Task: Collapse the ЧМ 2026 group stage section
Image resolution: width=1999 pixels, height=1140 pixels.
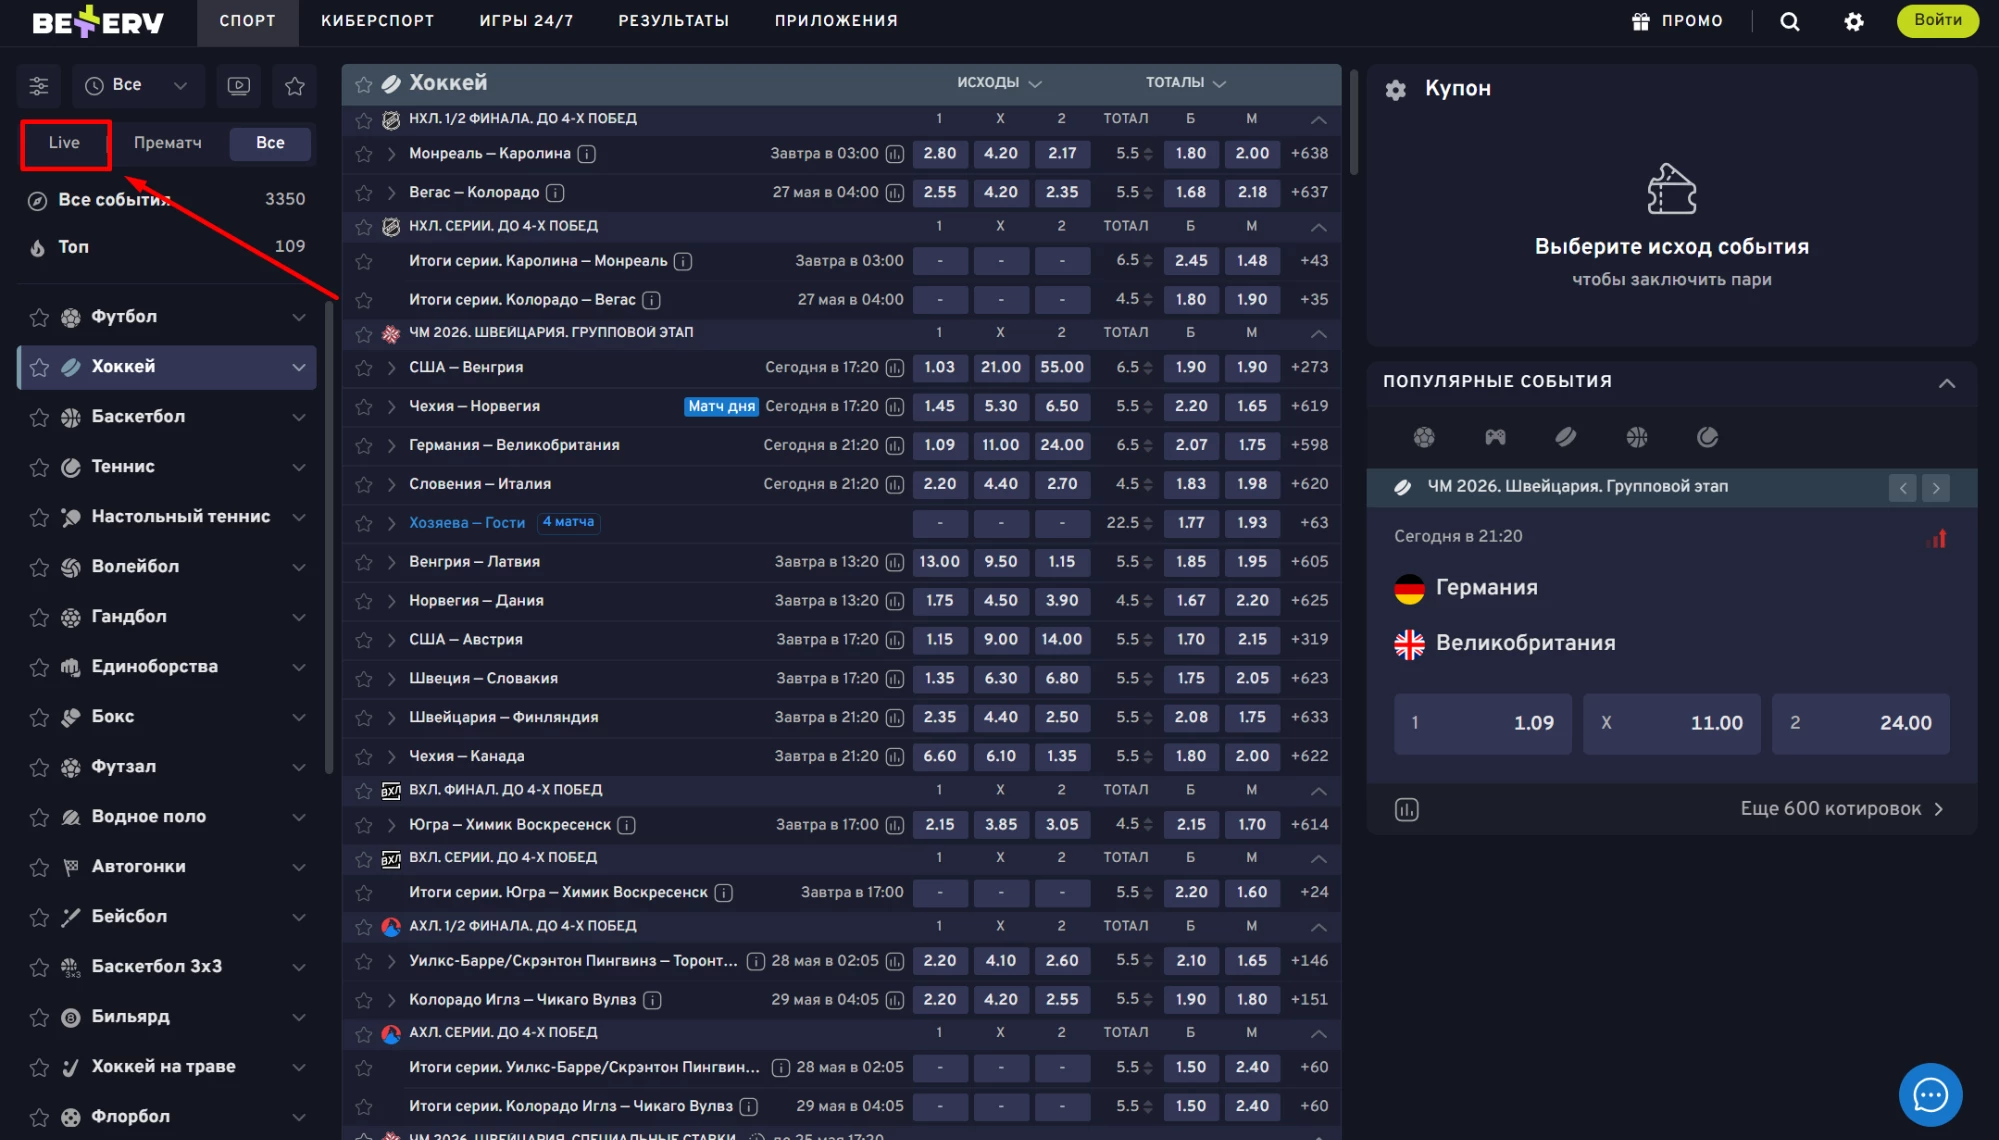Action: pos(1319,333)
